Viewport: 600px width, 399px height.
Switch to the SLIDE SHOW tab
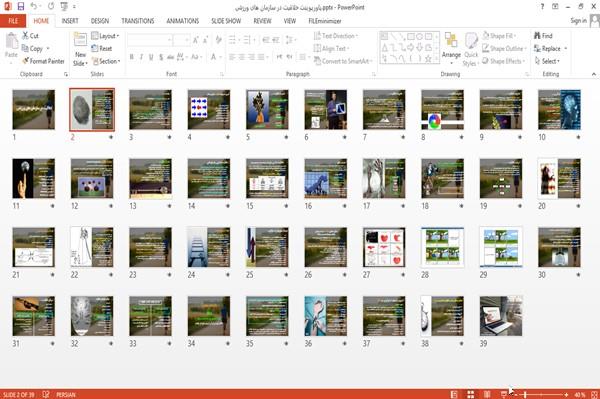226,21
